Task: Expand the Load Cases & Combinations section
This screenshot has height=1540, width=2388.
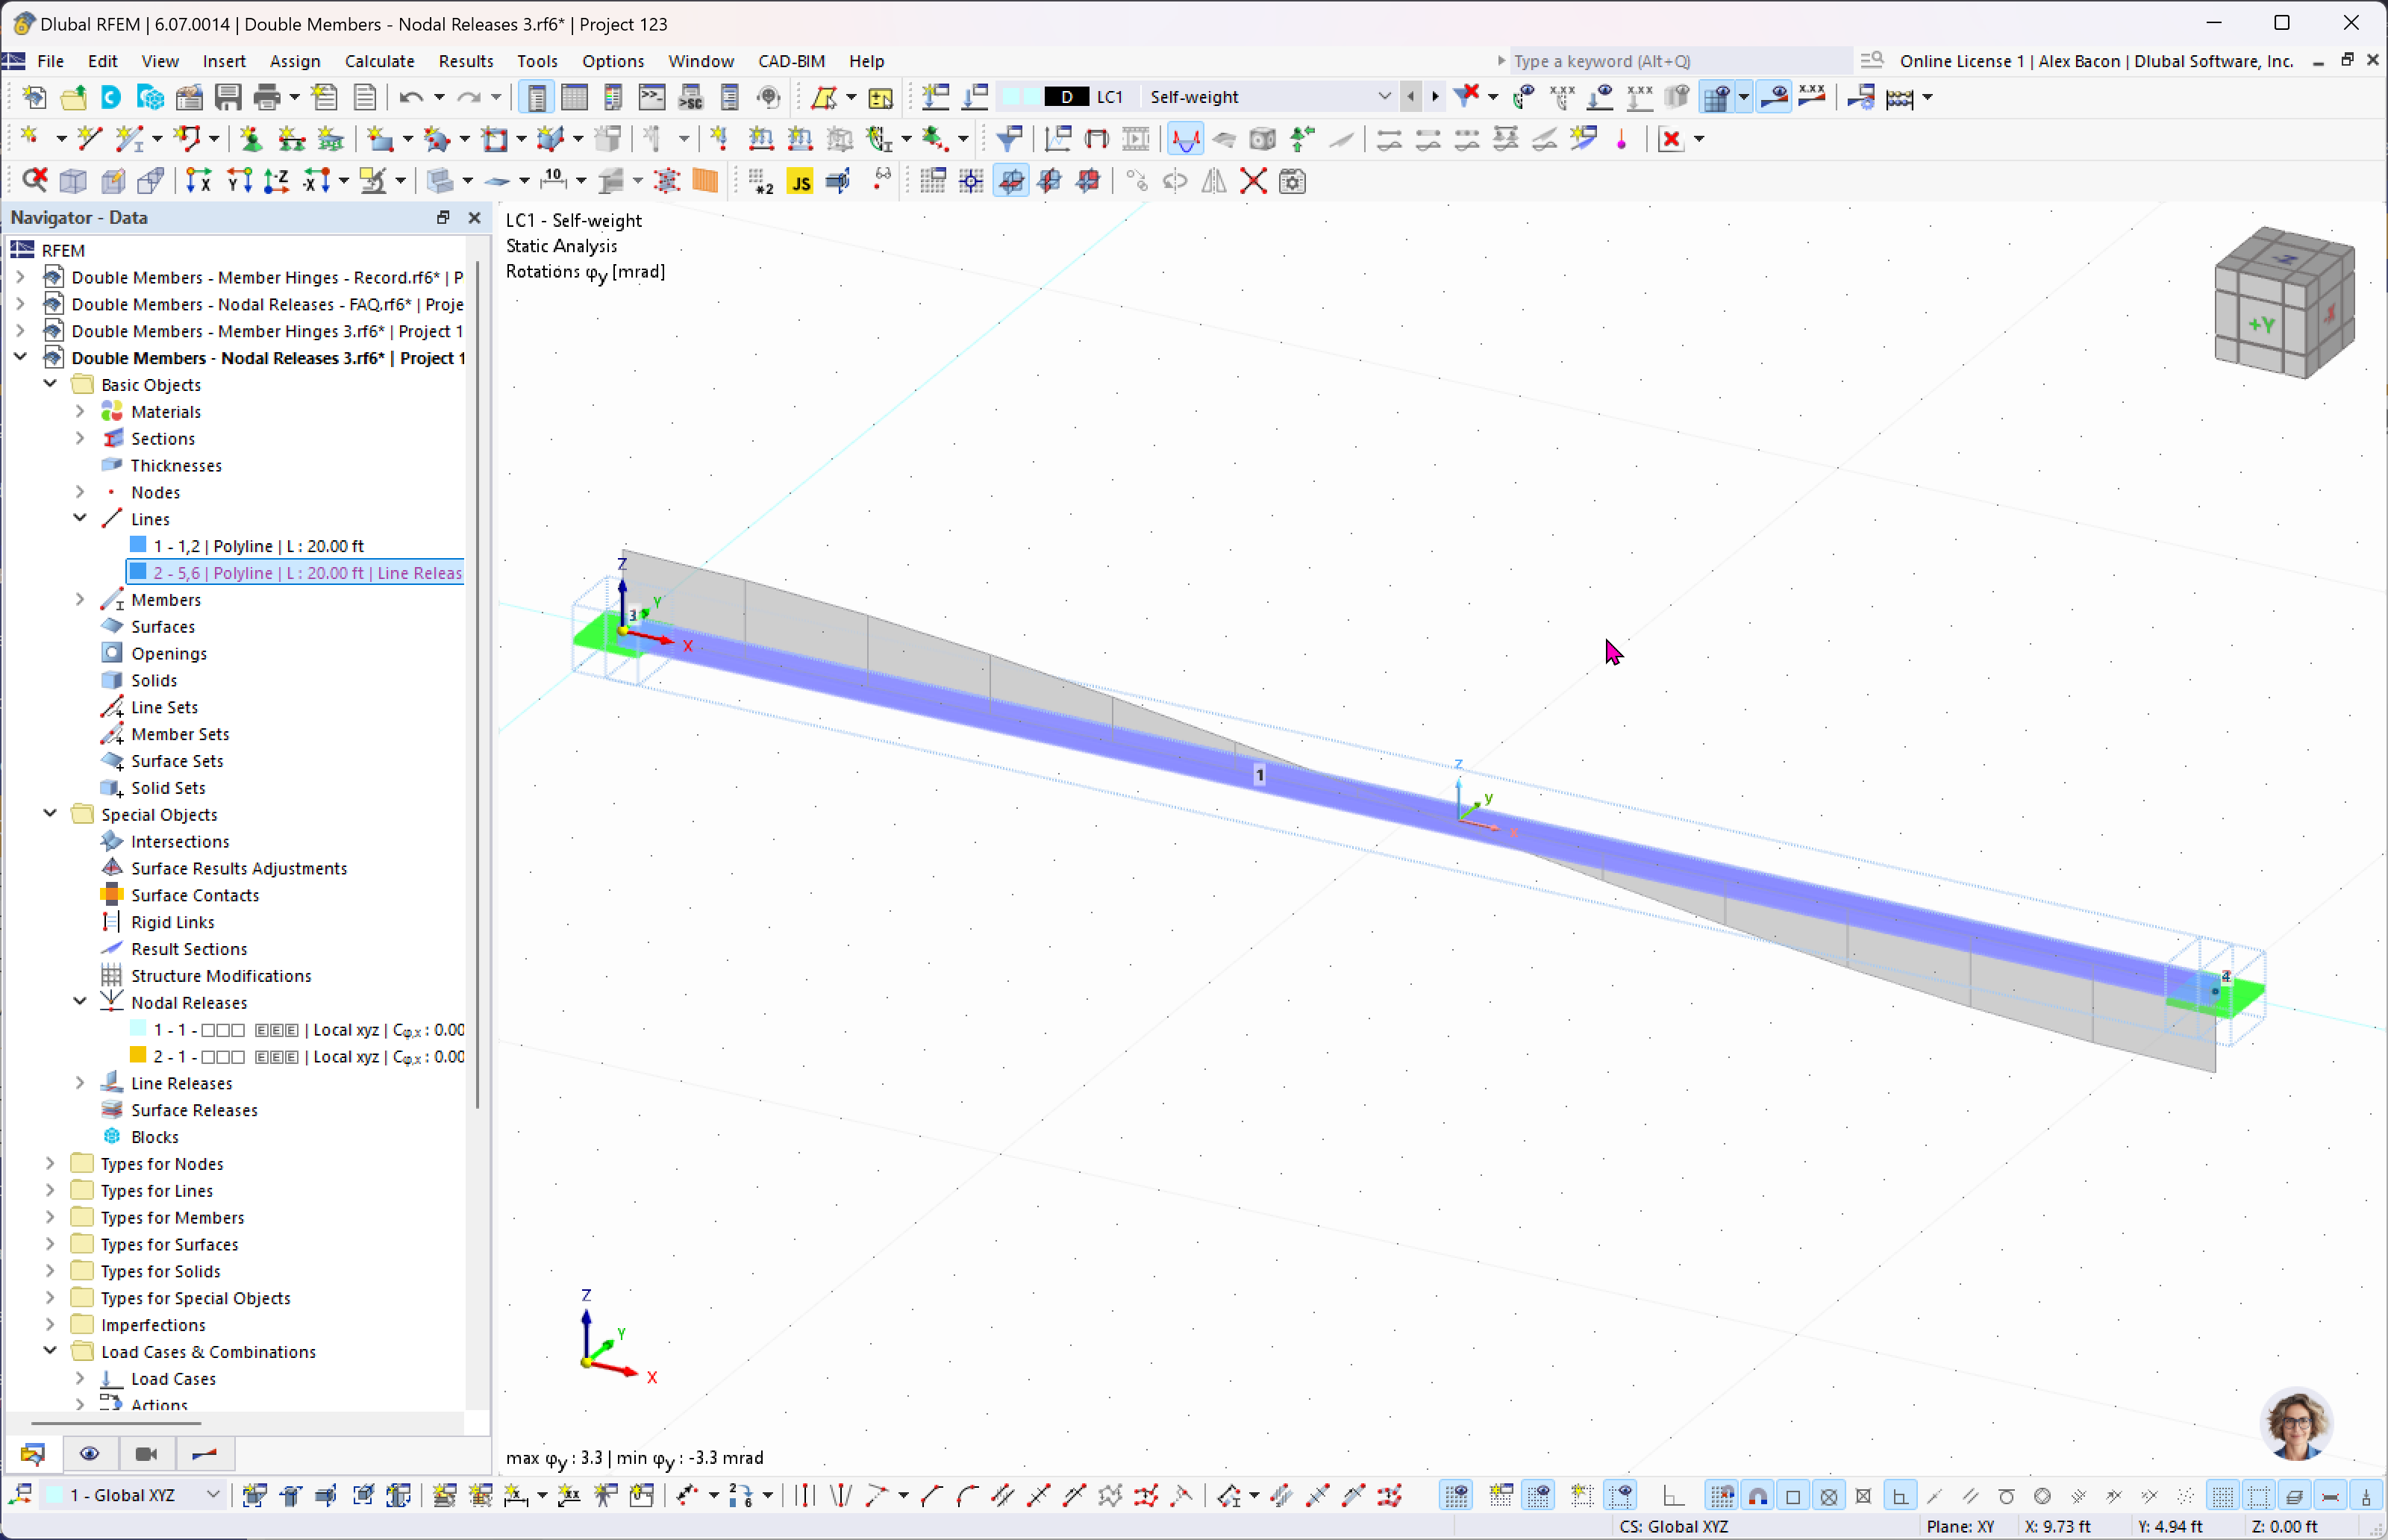Action: point(49,1352)
